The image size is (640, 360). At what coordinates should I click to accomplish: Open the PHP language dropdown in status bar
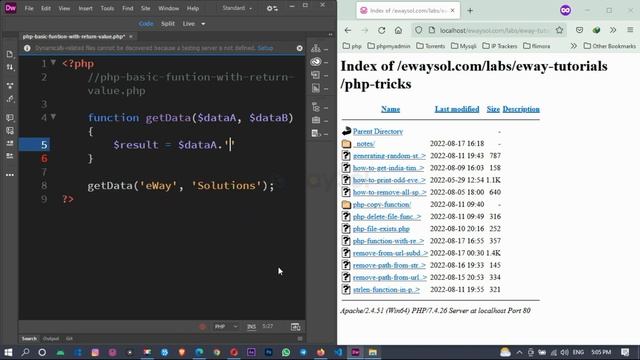coord(226,327)
